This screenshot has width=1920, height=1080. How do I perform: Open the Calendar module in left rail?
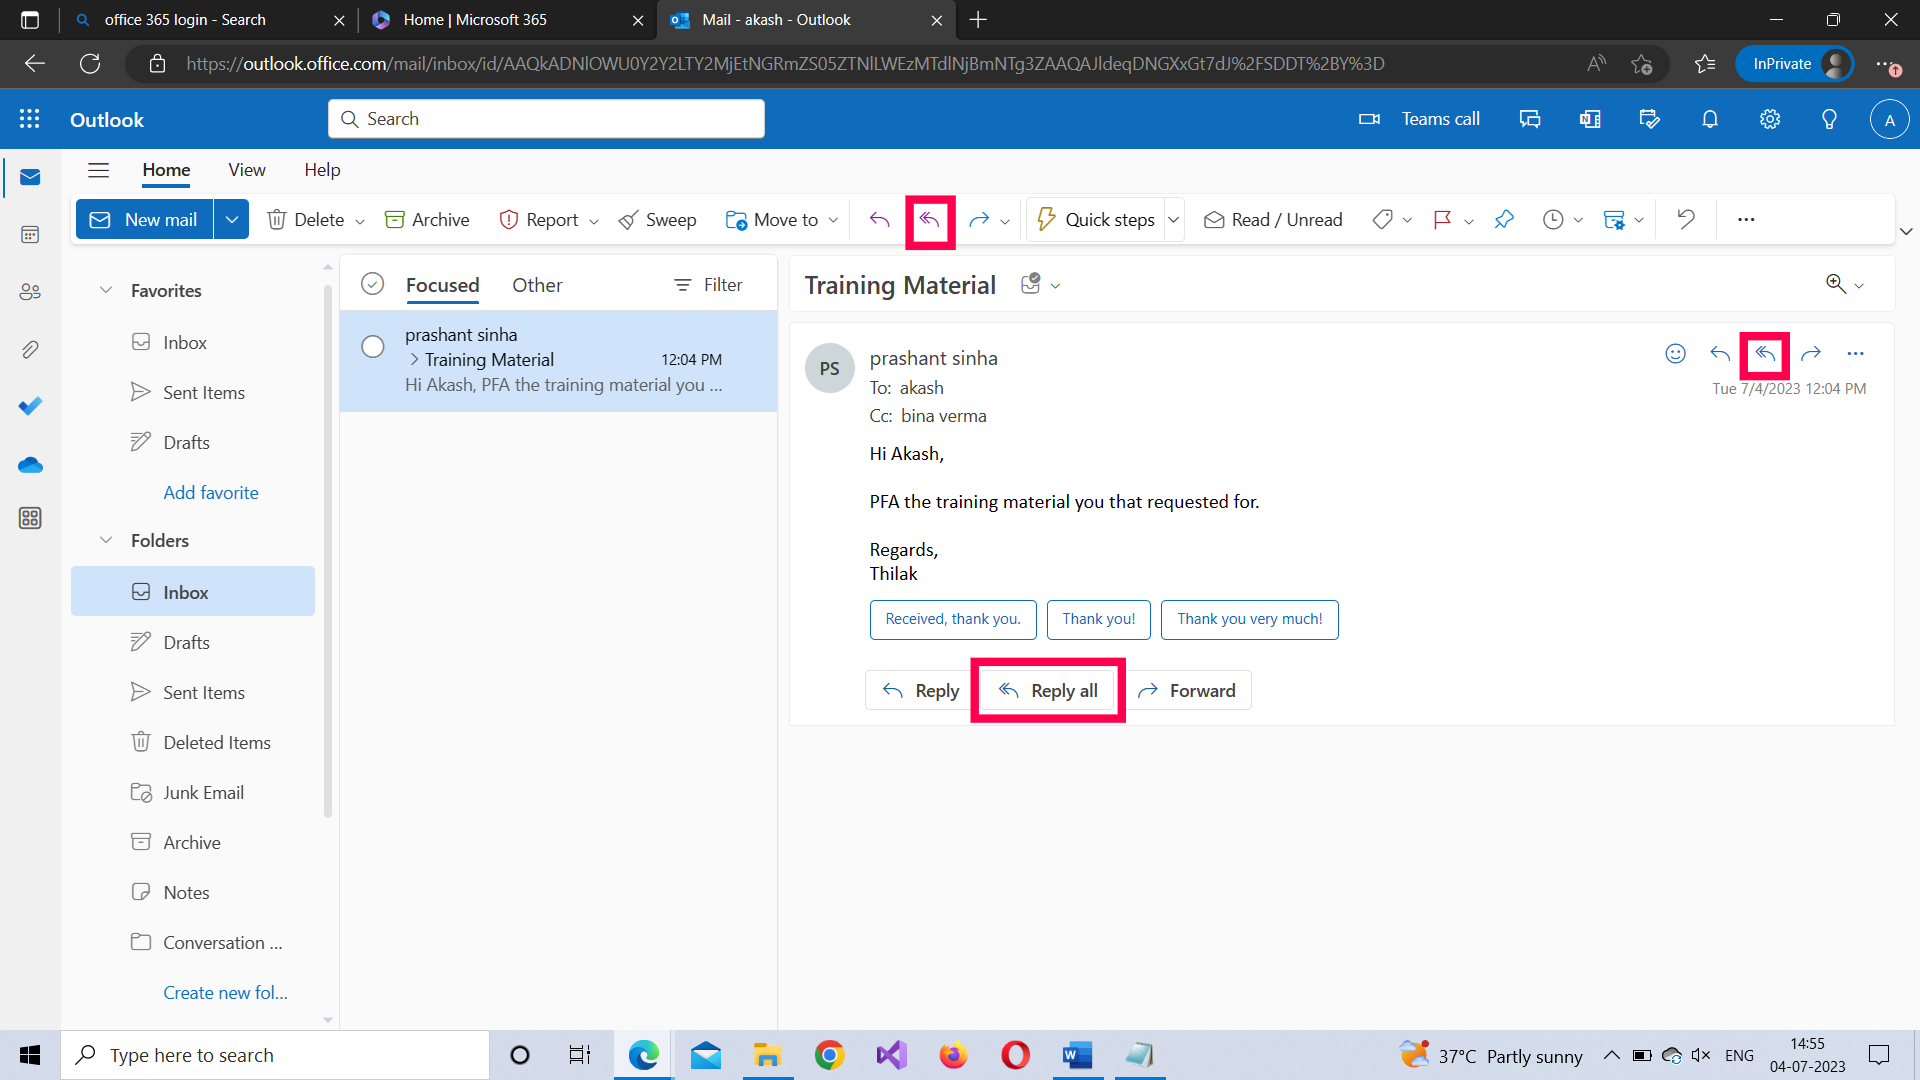click(30, 234)
